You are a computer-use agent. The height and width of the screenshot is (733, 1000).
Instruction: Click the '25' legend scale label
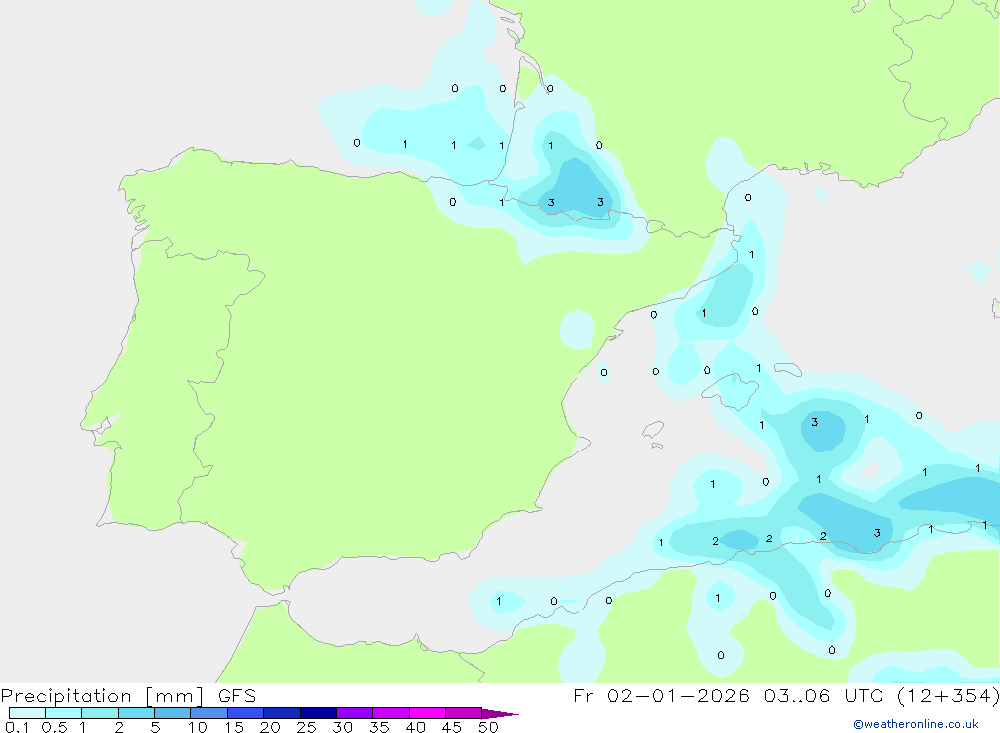click(x=306, y=727)
